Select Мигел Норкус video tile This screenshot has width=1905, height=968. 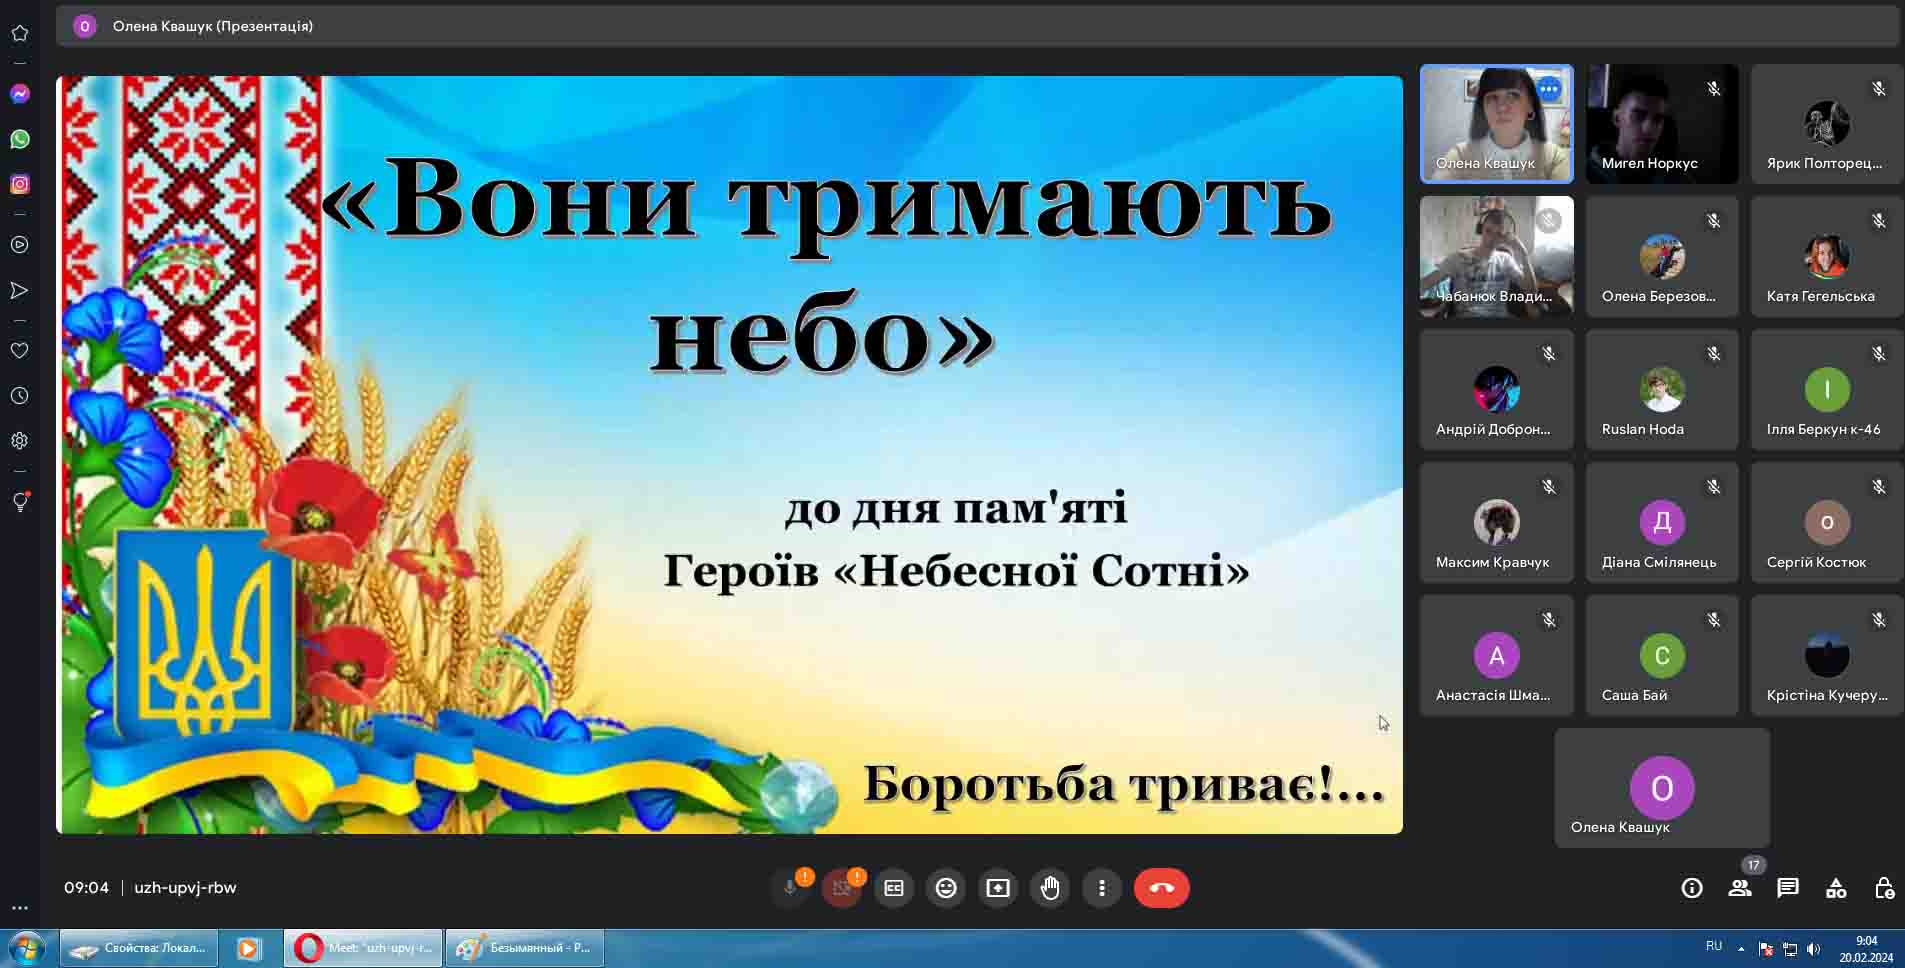[x=1662, y=124]
